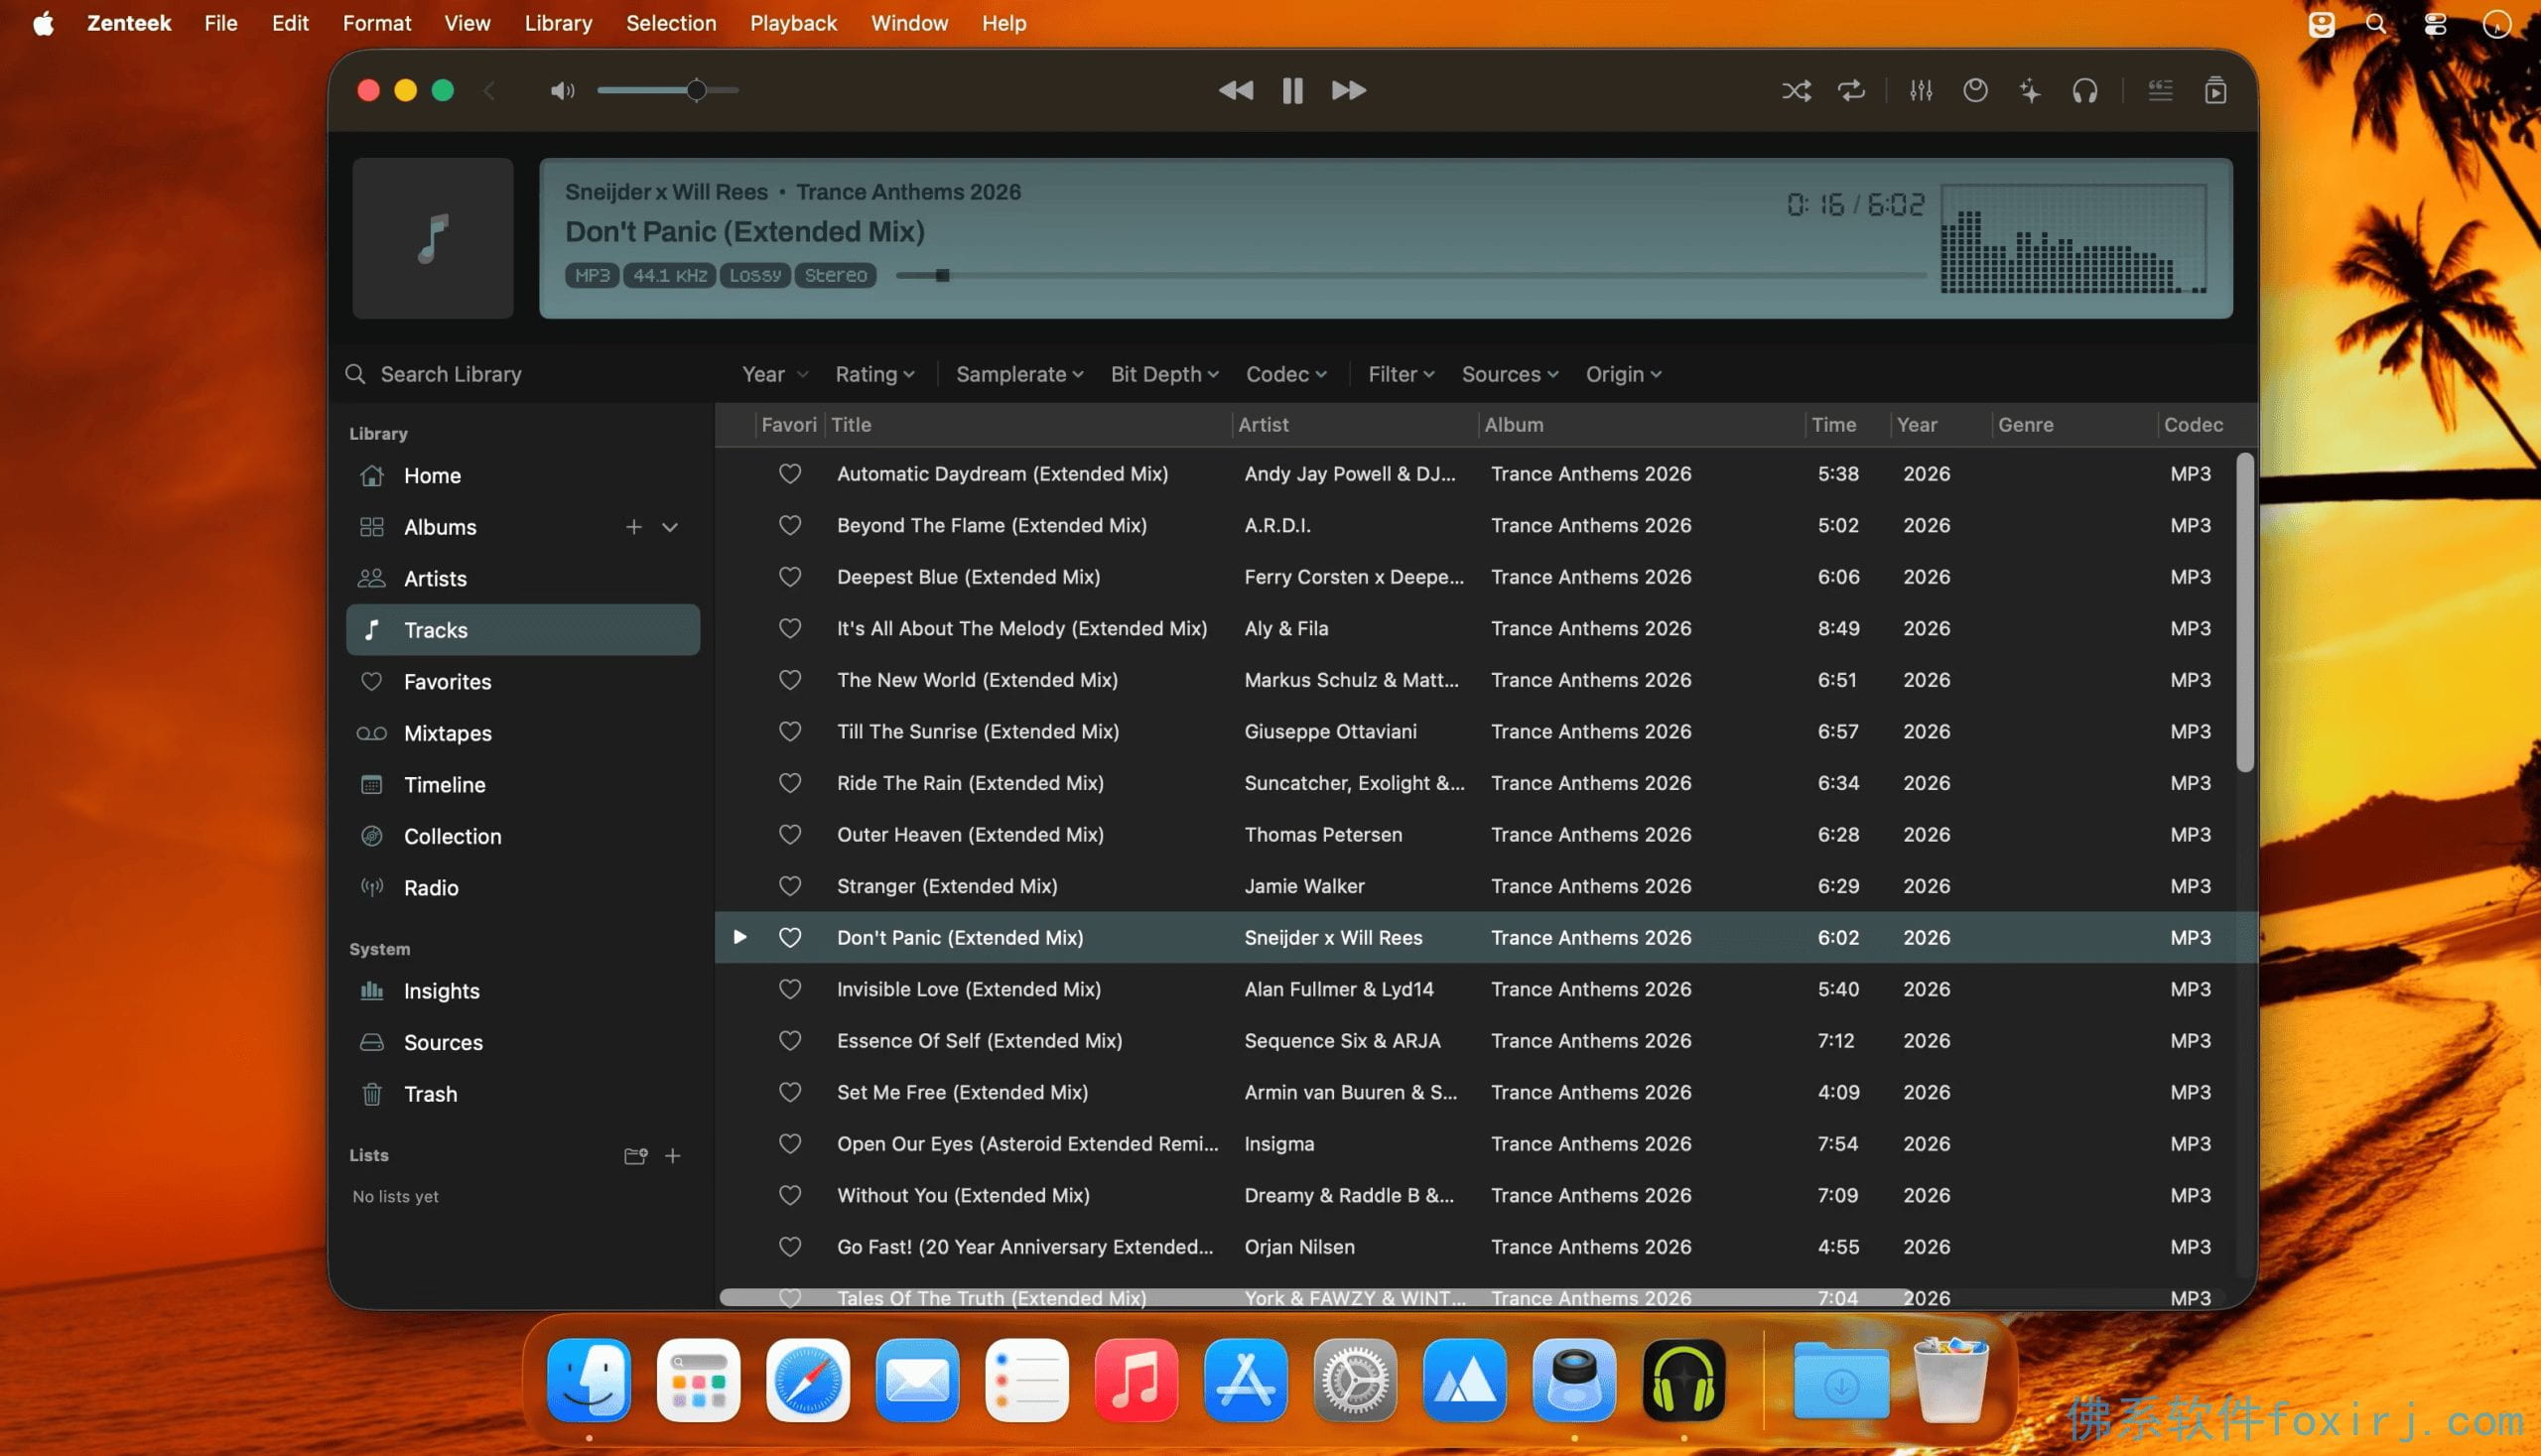Sort tracks by Year column header
The width and height of the screenshot is (2541, 1456).
(1941, 425)
